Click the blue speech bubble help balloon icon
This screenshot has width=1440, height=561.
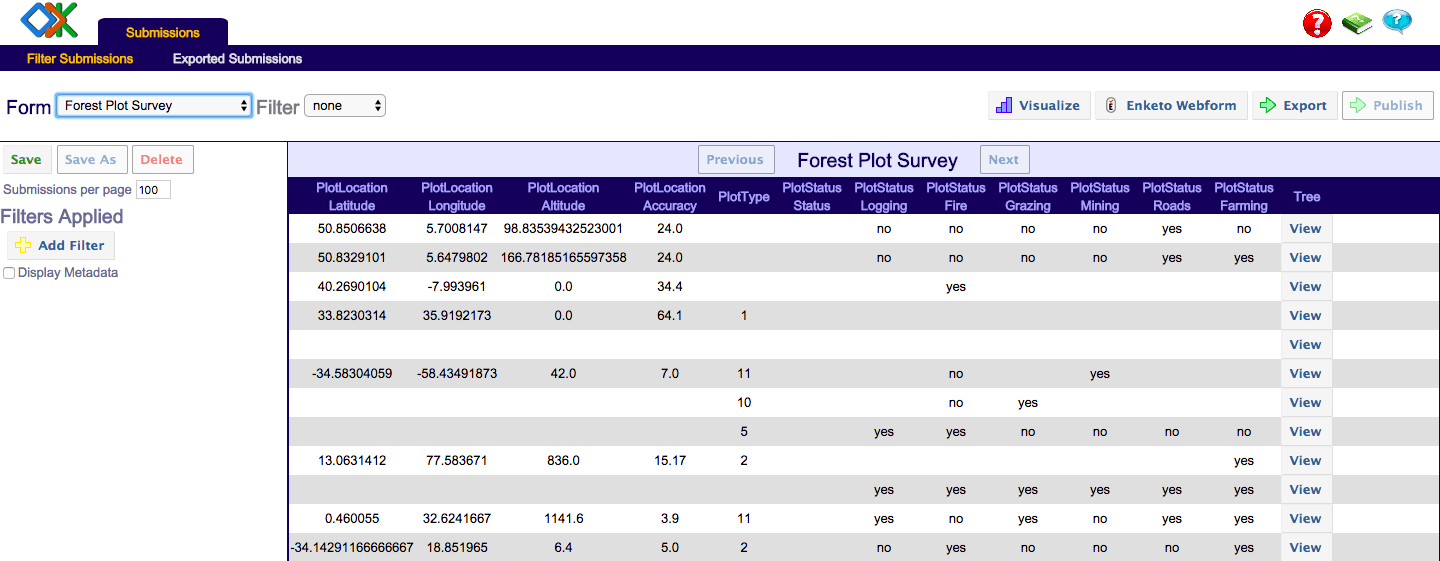1397,21
